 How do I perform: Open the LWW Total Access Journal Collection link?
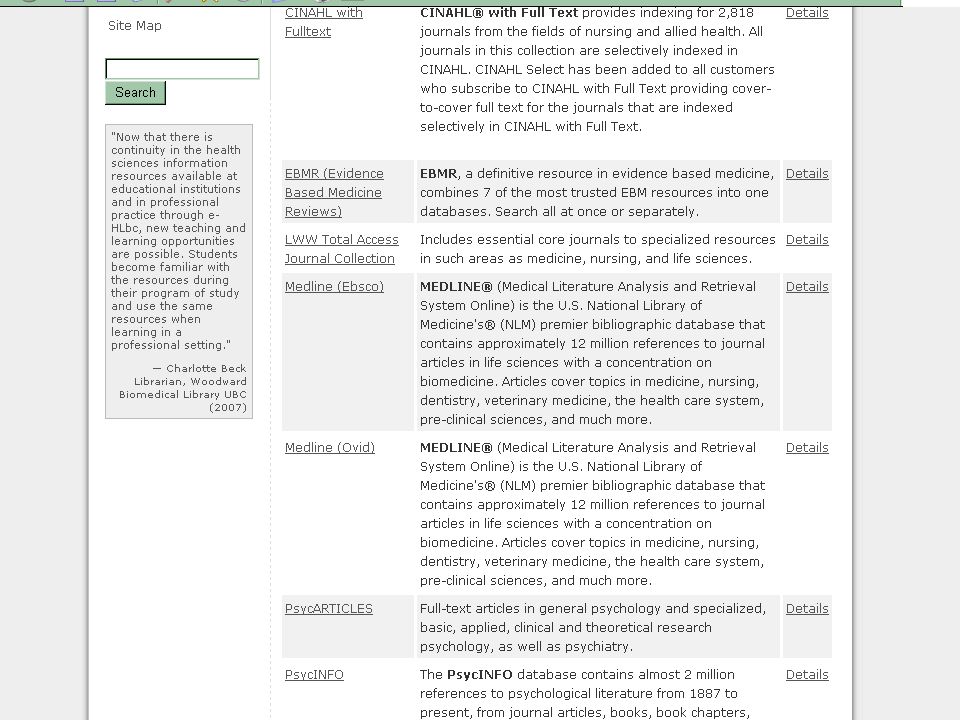tap(342, 249)
